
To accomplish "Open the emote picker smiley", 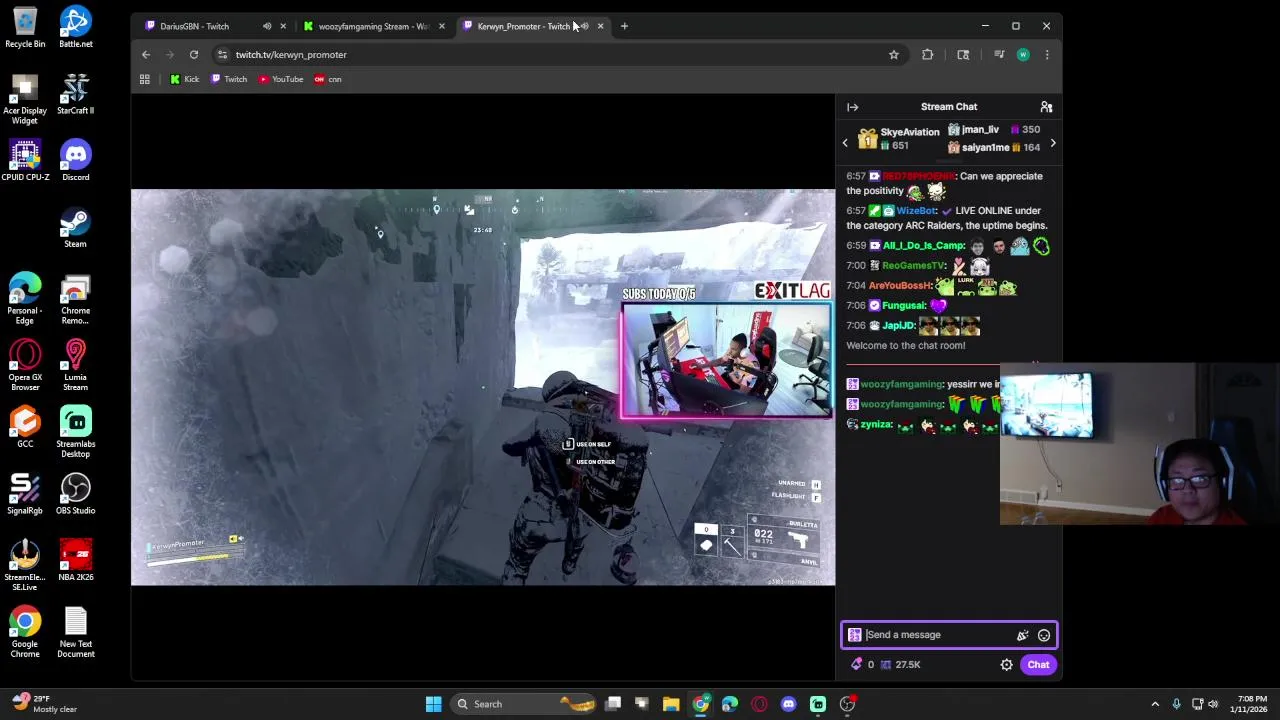I will coord(1044,635).
